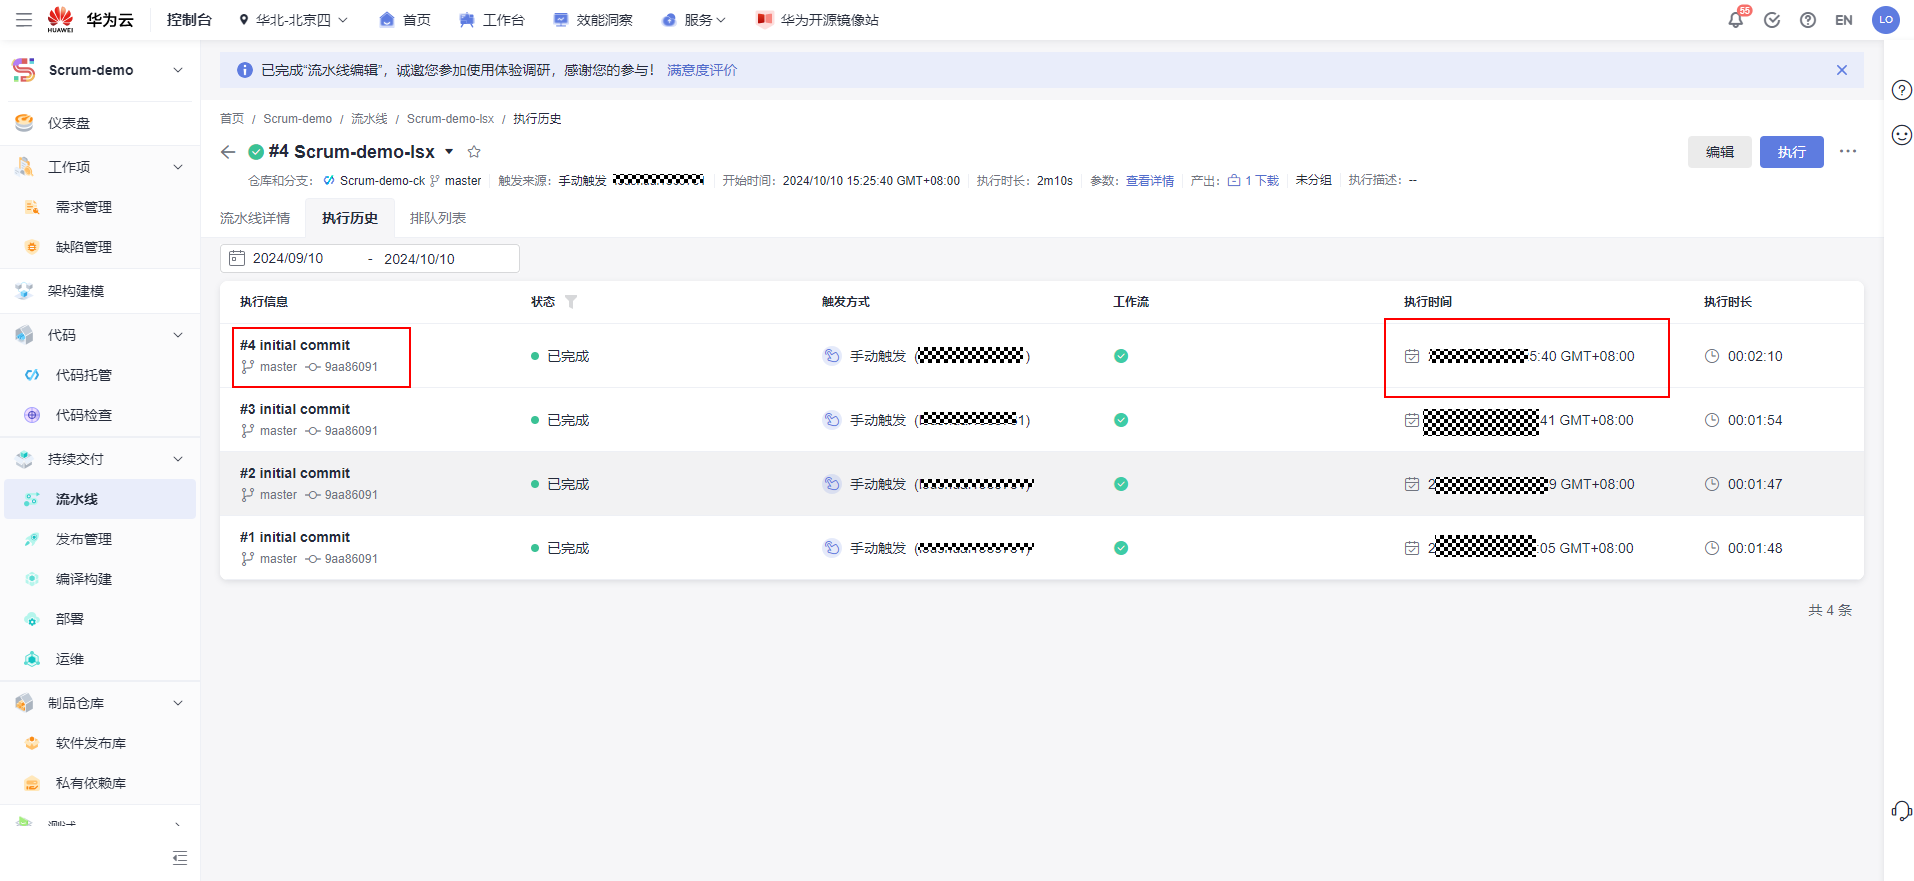Open the customer service headset icon
This screenshot has height=881, width=1914.
pos(1902,810)
